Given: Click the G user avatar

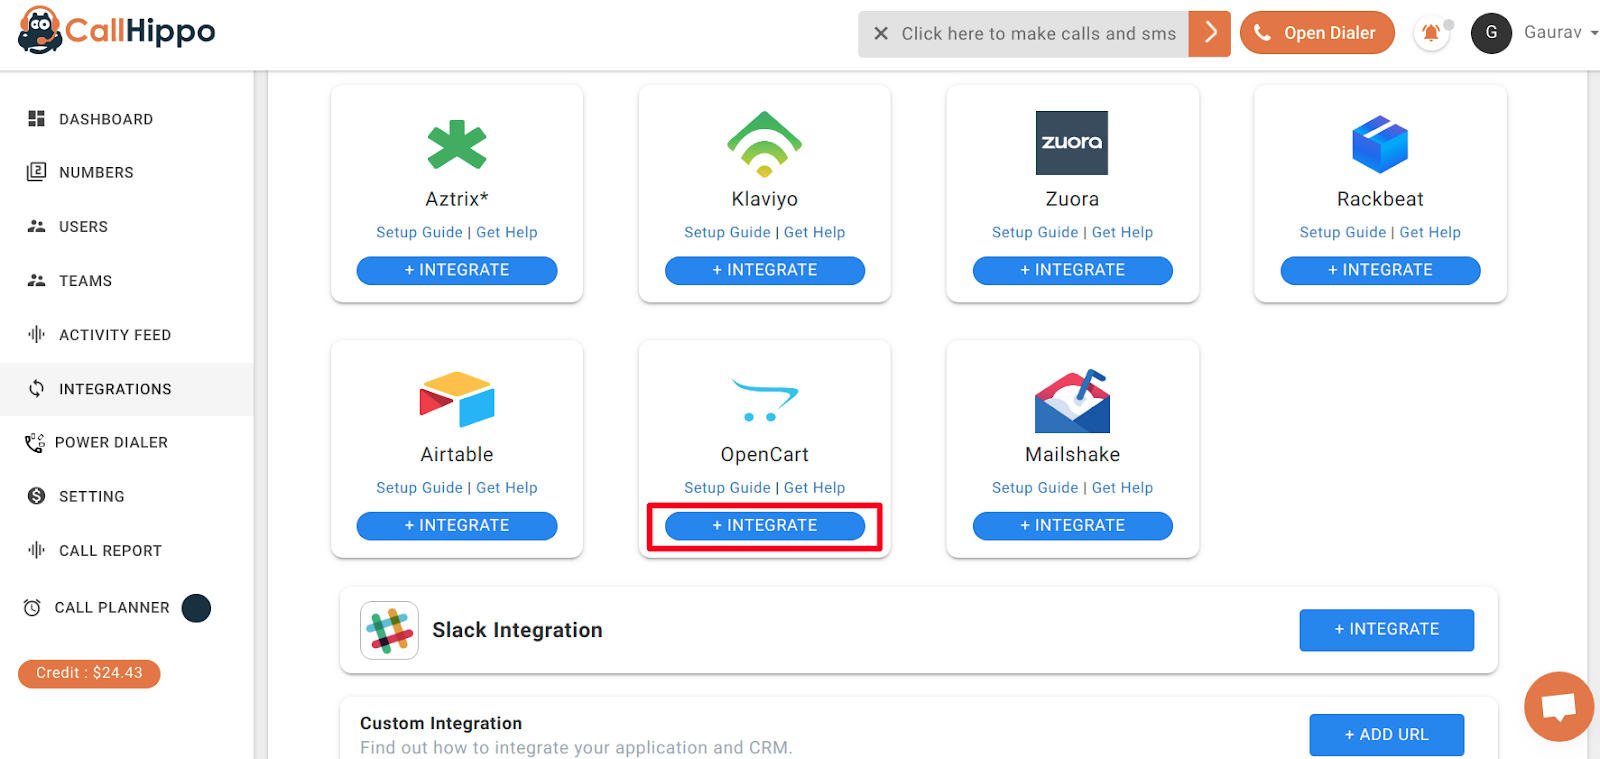Looking at the screenshot, I should [1491, 33].
